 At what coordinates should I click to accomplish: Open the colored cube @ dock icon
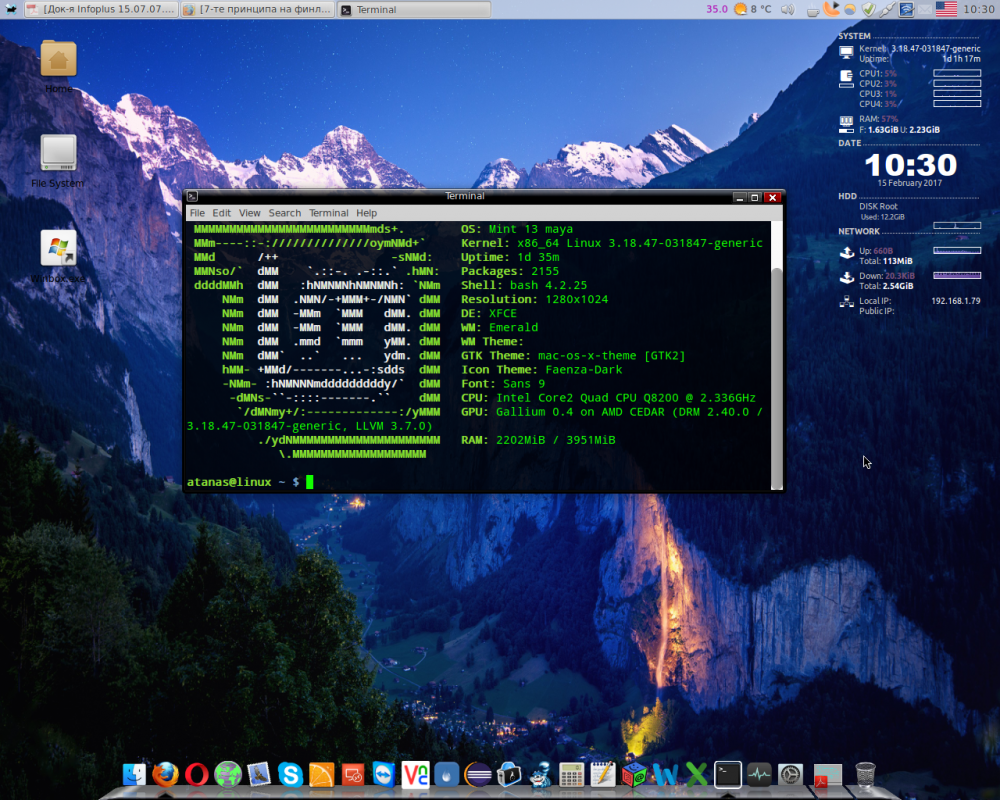(634, 774)
